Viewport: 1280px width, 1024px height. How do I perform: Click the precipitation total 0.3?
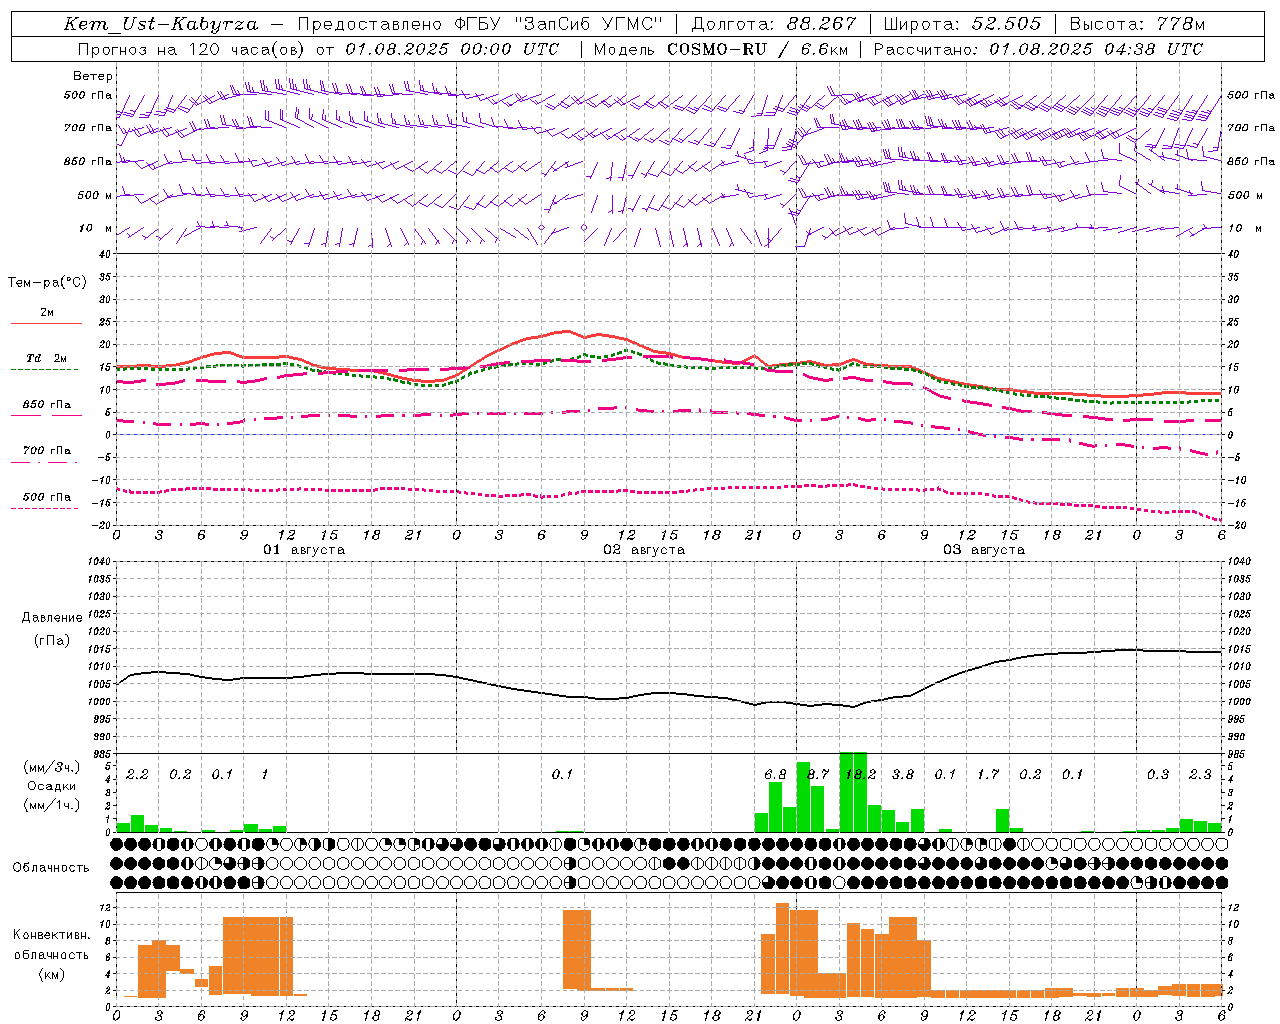pyautogui.click(x=1158, y=775)
